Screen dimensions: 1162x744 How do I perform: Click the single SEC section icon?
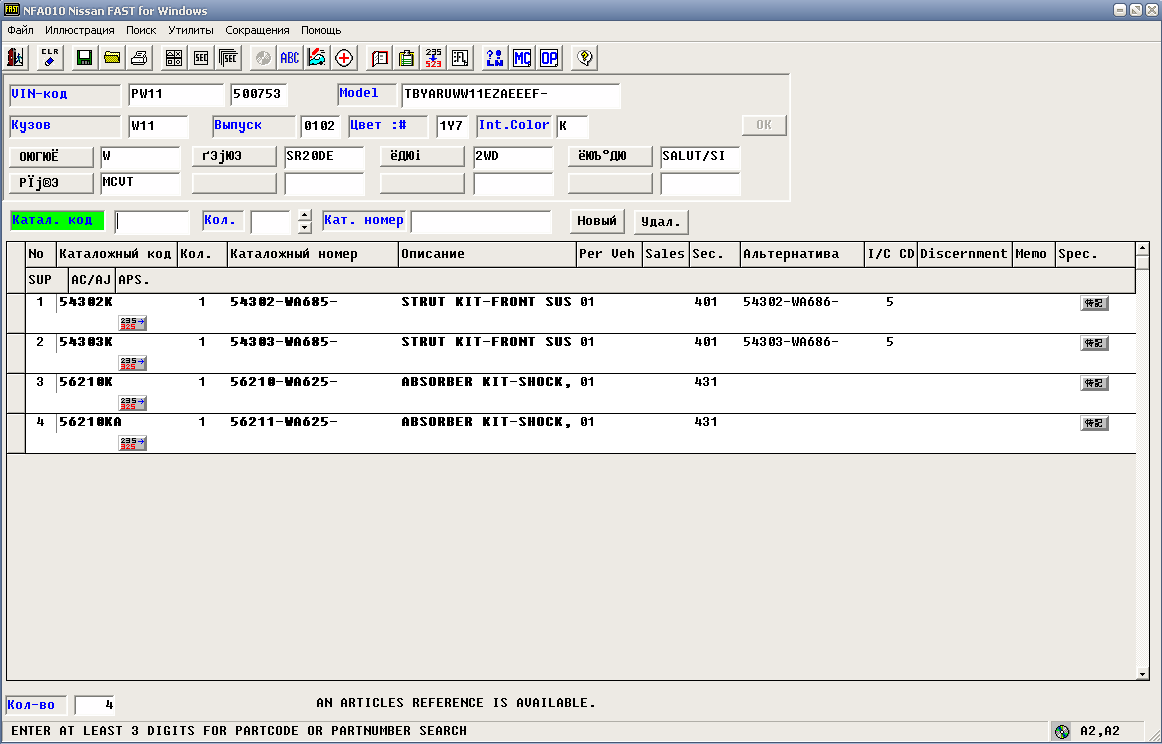tap(201, 58)
